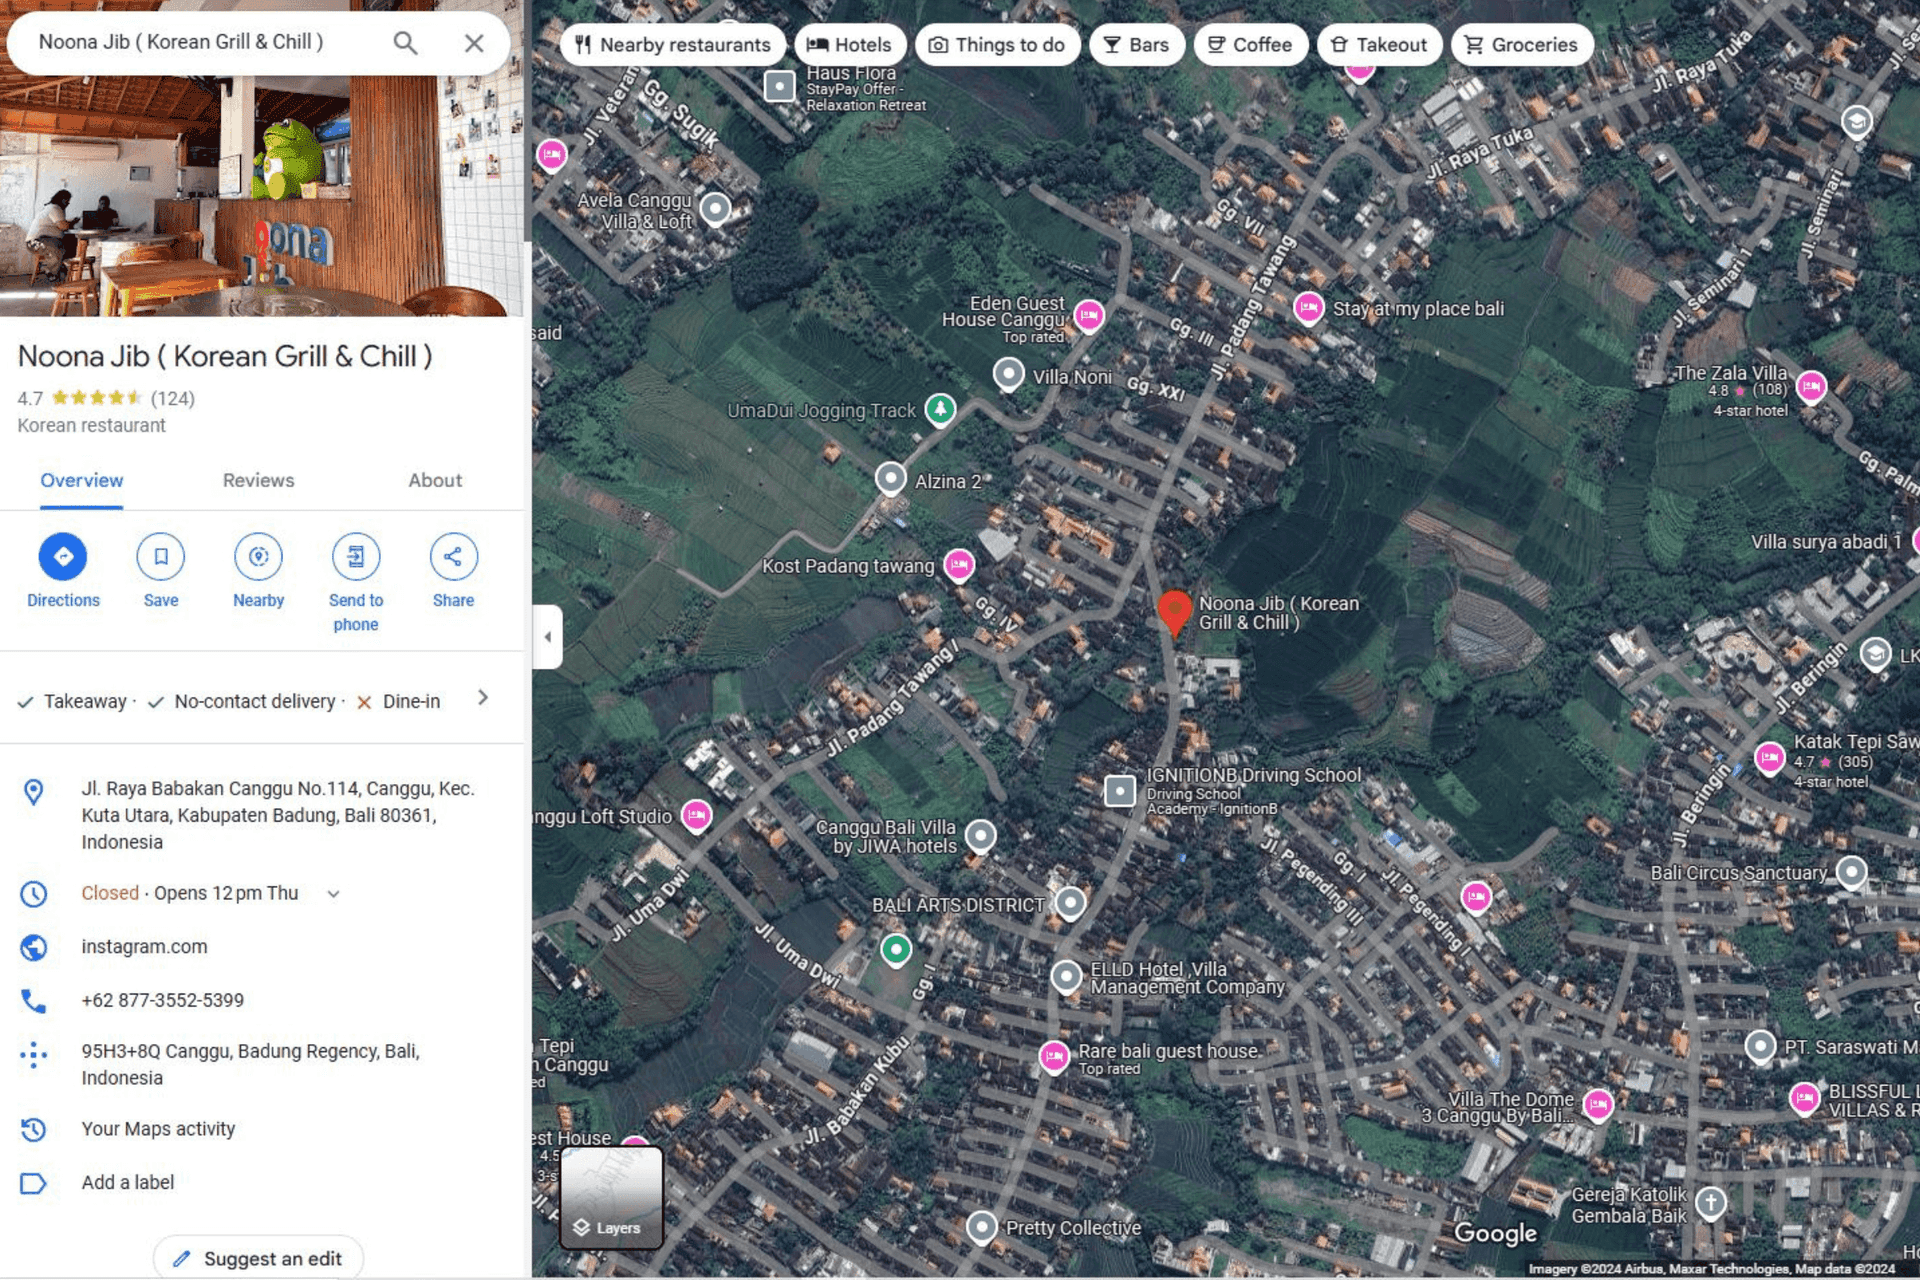1920x1280 pixels.
Task: Click the red Noona Jib map pin
Action: click(x=1174, y=612)
